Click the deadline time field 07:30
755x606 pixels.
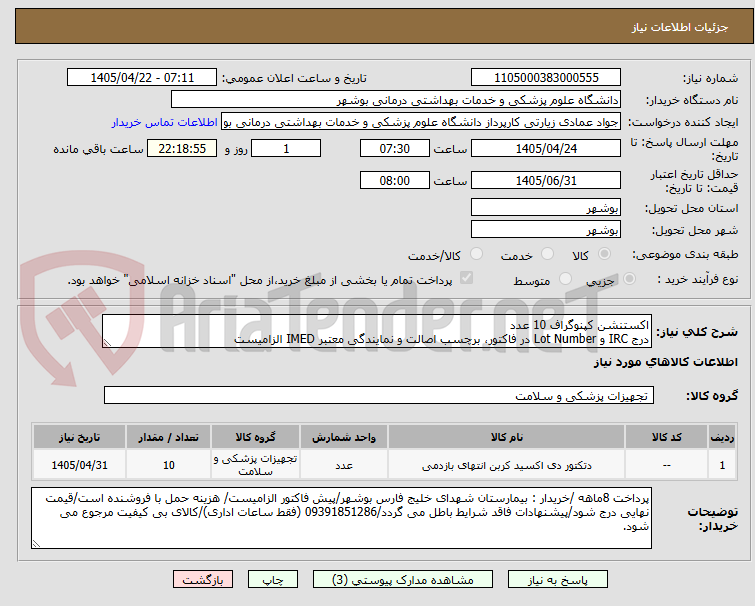[x=395, y=148]
